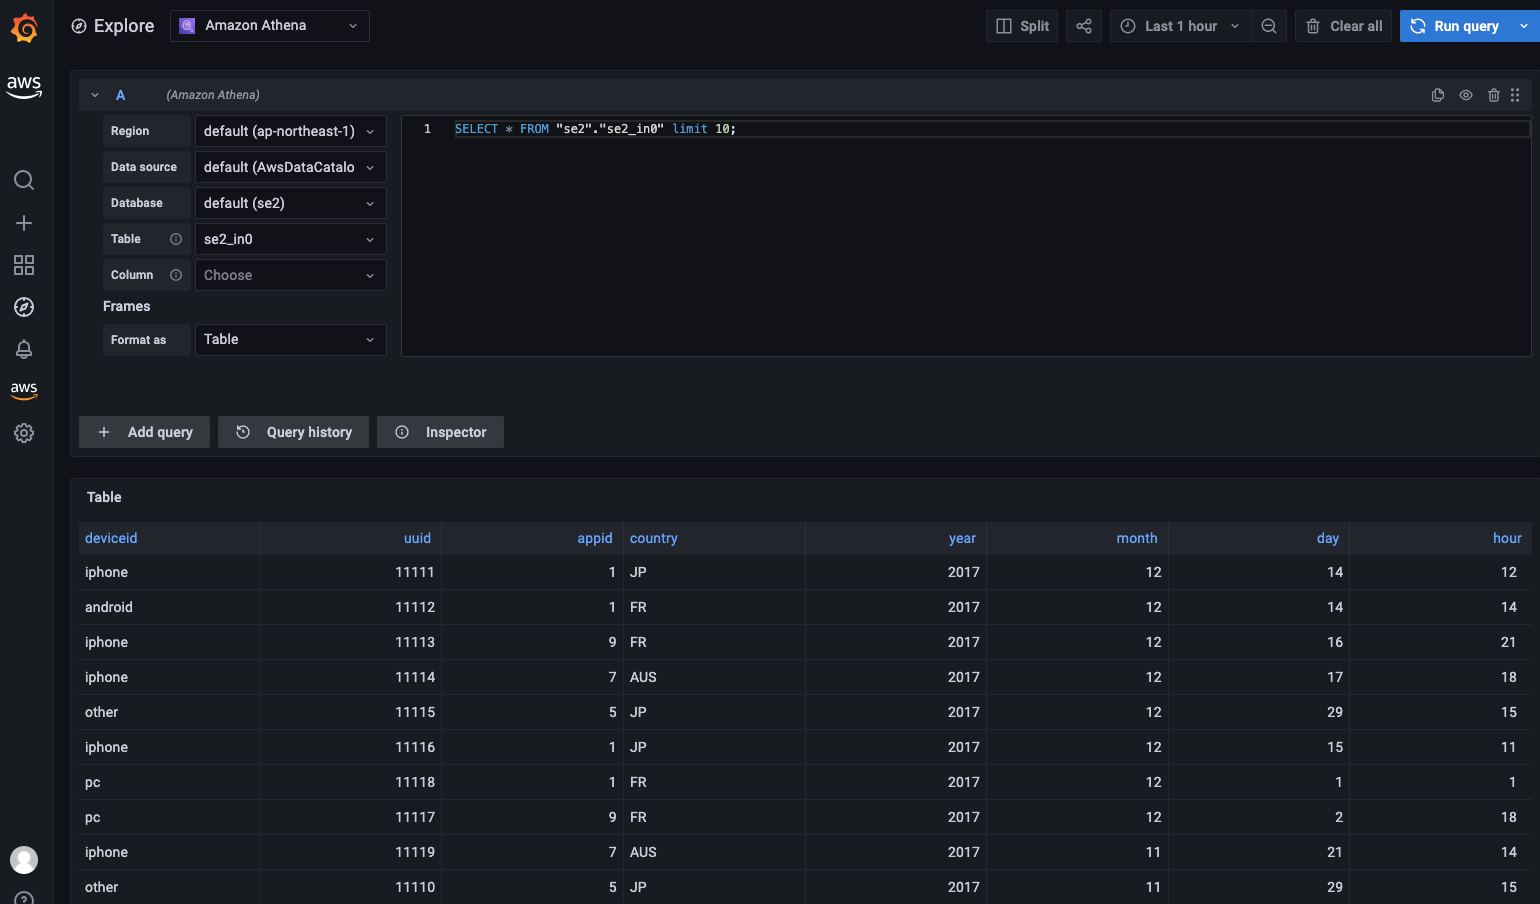The width and height of the screenshot is (1540, 904).
Task: Open the Database dropdown default (se2)
Action: [290, 203]
